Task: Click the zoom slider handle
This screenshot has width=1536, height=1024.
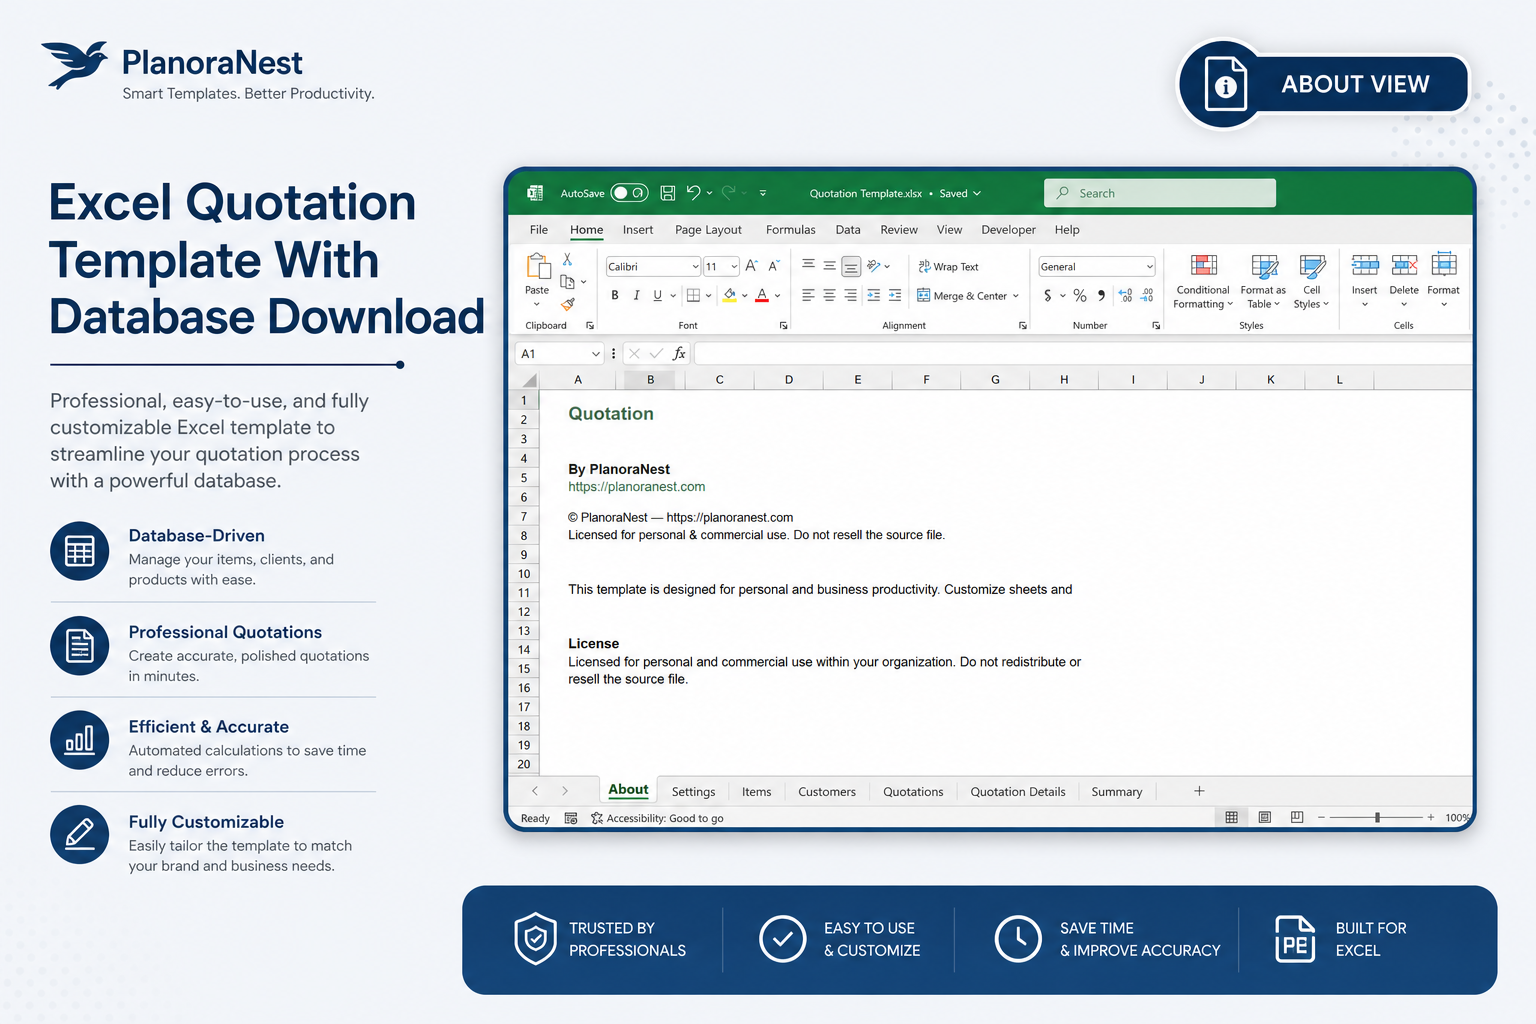Action: [1377, 817]
